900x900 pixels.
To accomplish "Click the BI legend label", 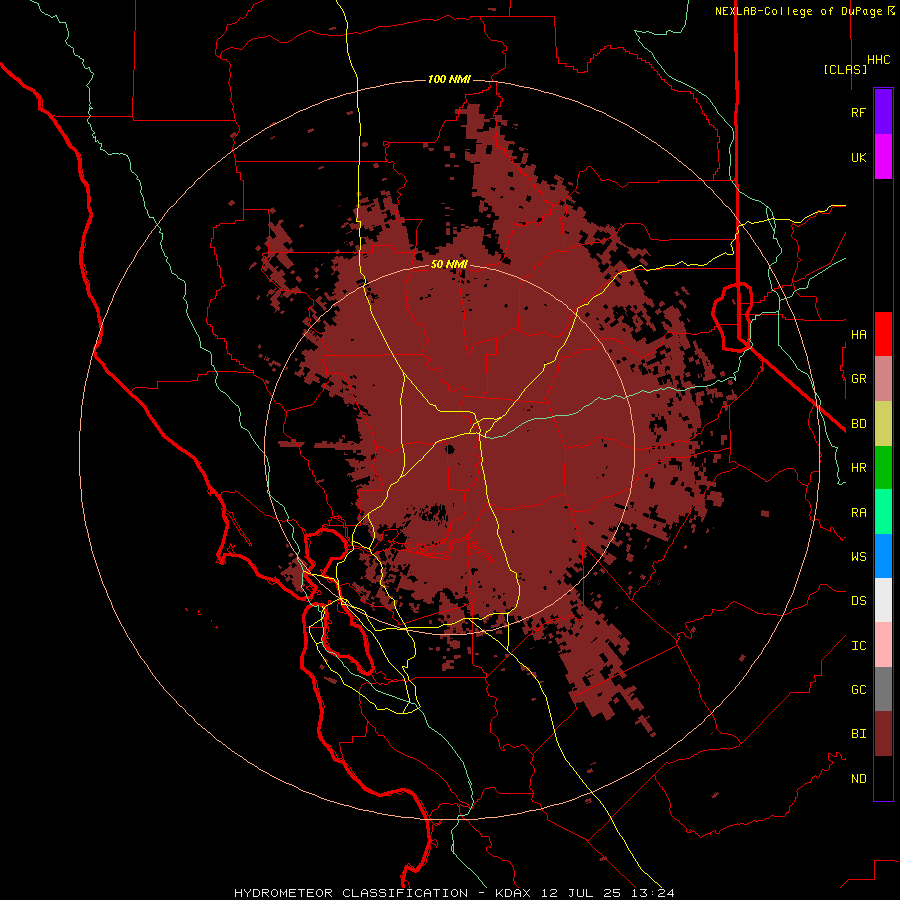I will click(x=858, y=734).
